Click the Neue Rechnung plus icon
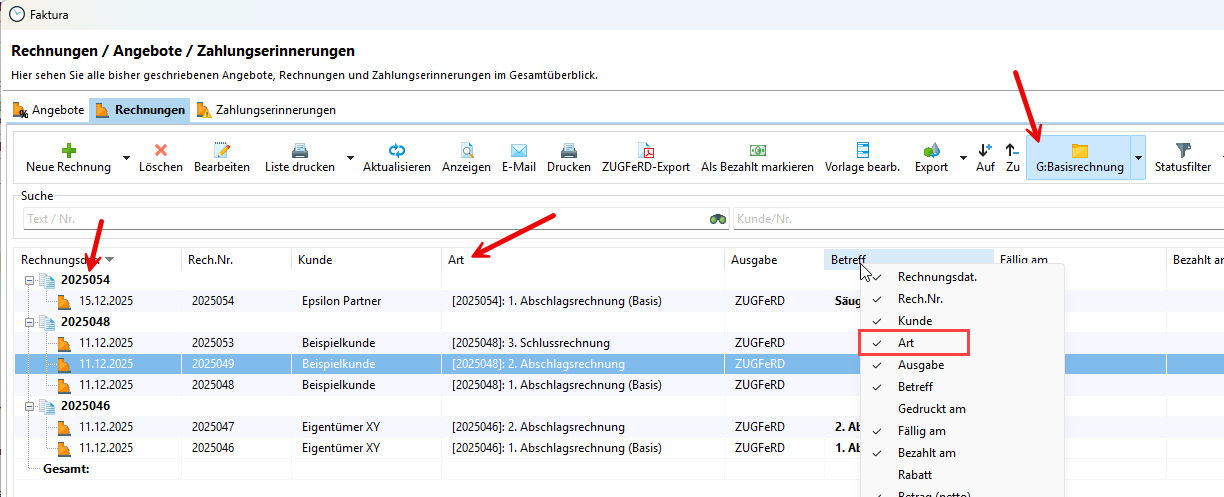 point(68,151)
